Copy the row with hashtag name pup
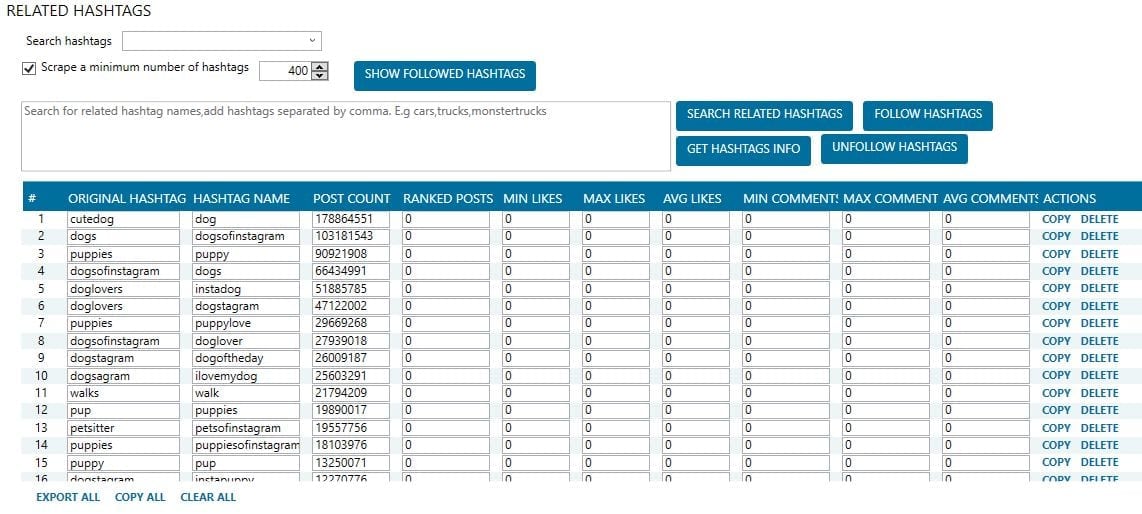Viewport: 1142px width, 514px height. [x=1056, y=462]
